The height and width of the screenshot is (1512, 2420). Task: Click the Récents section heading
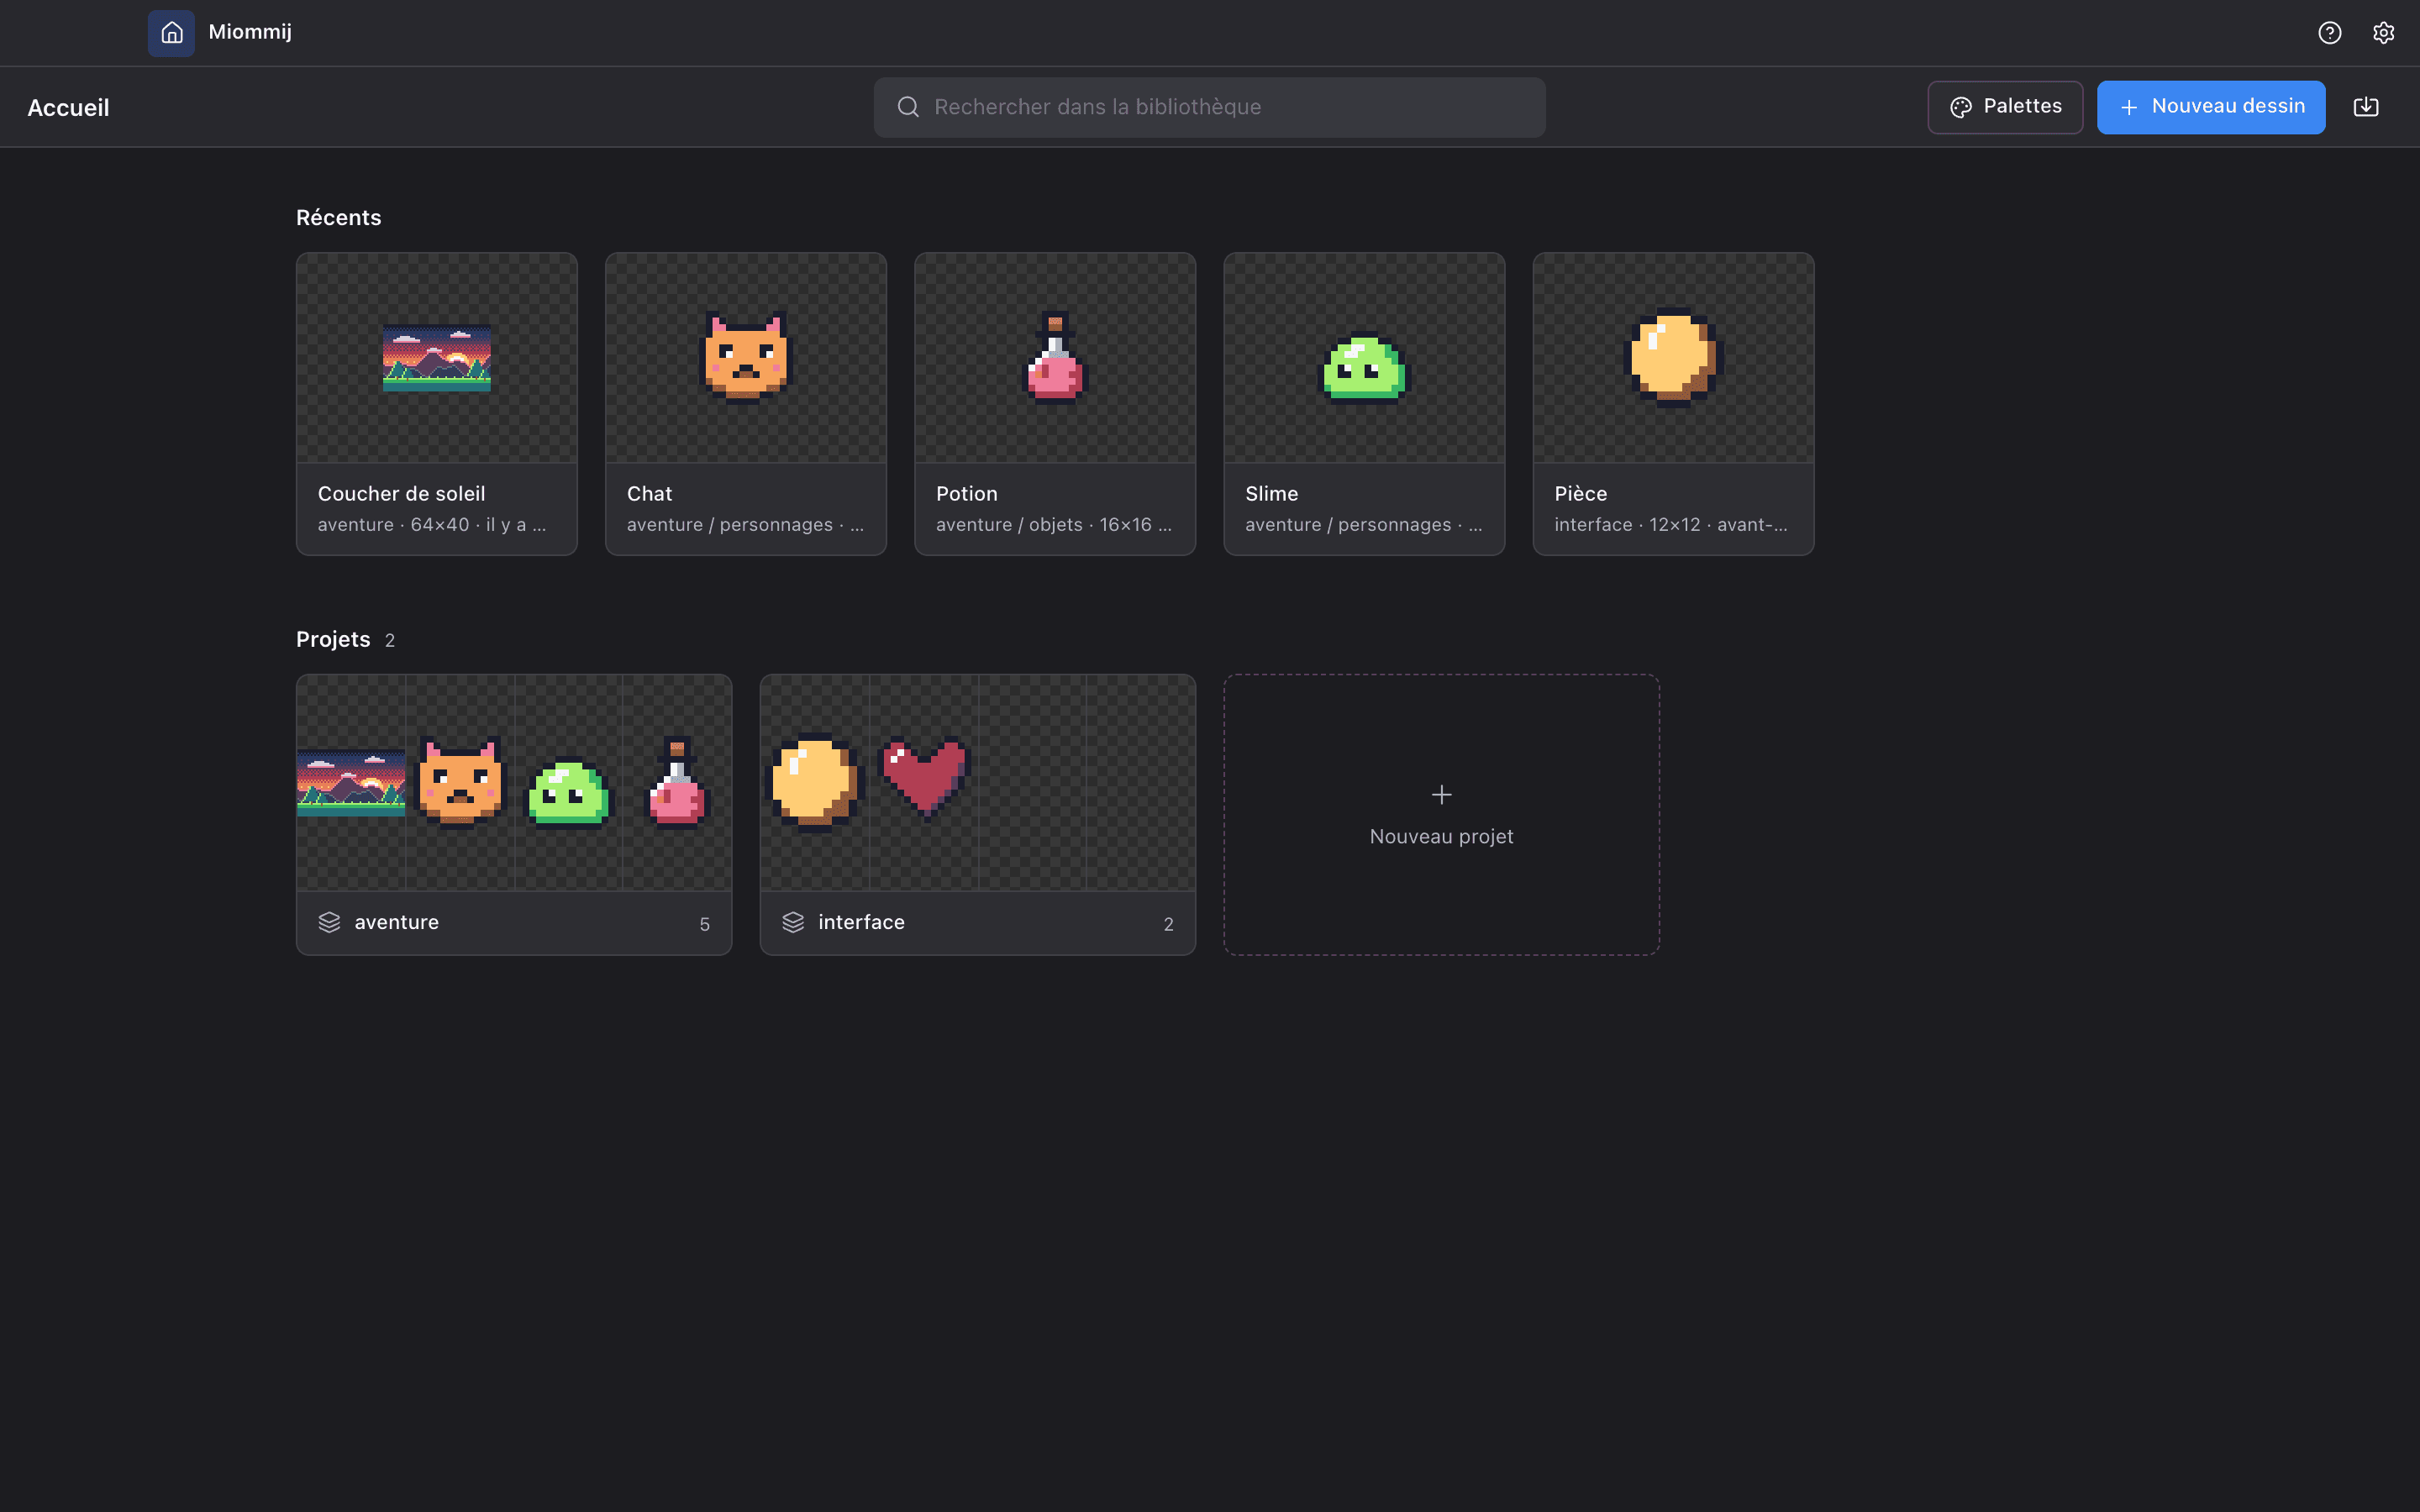338,218
